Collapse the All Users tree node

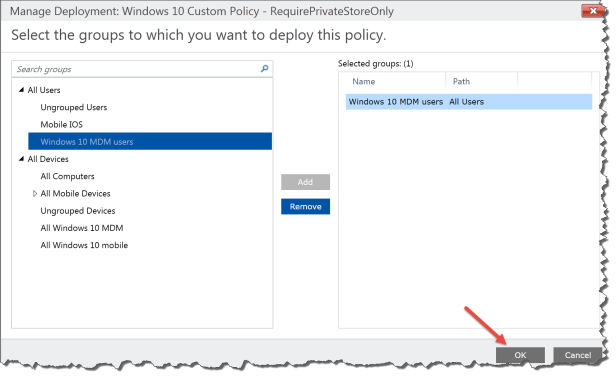tap(21, 90)
